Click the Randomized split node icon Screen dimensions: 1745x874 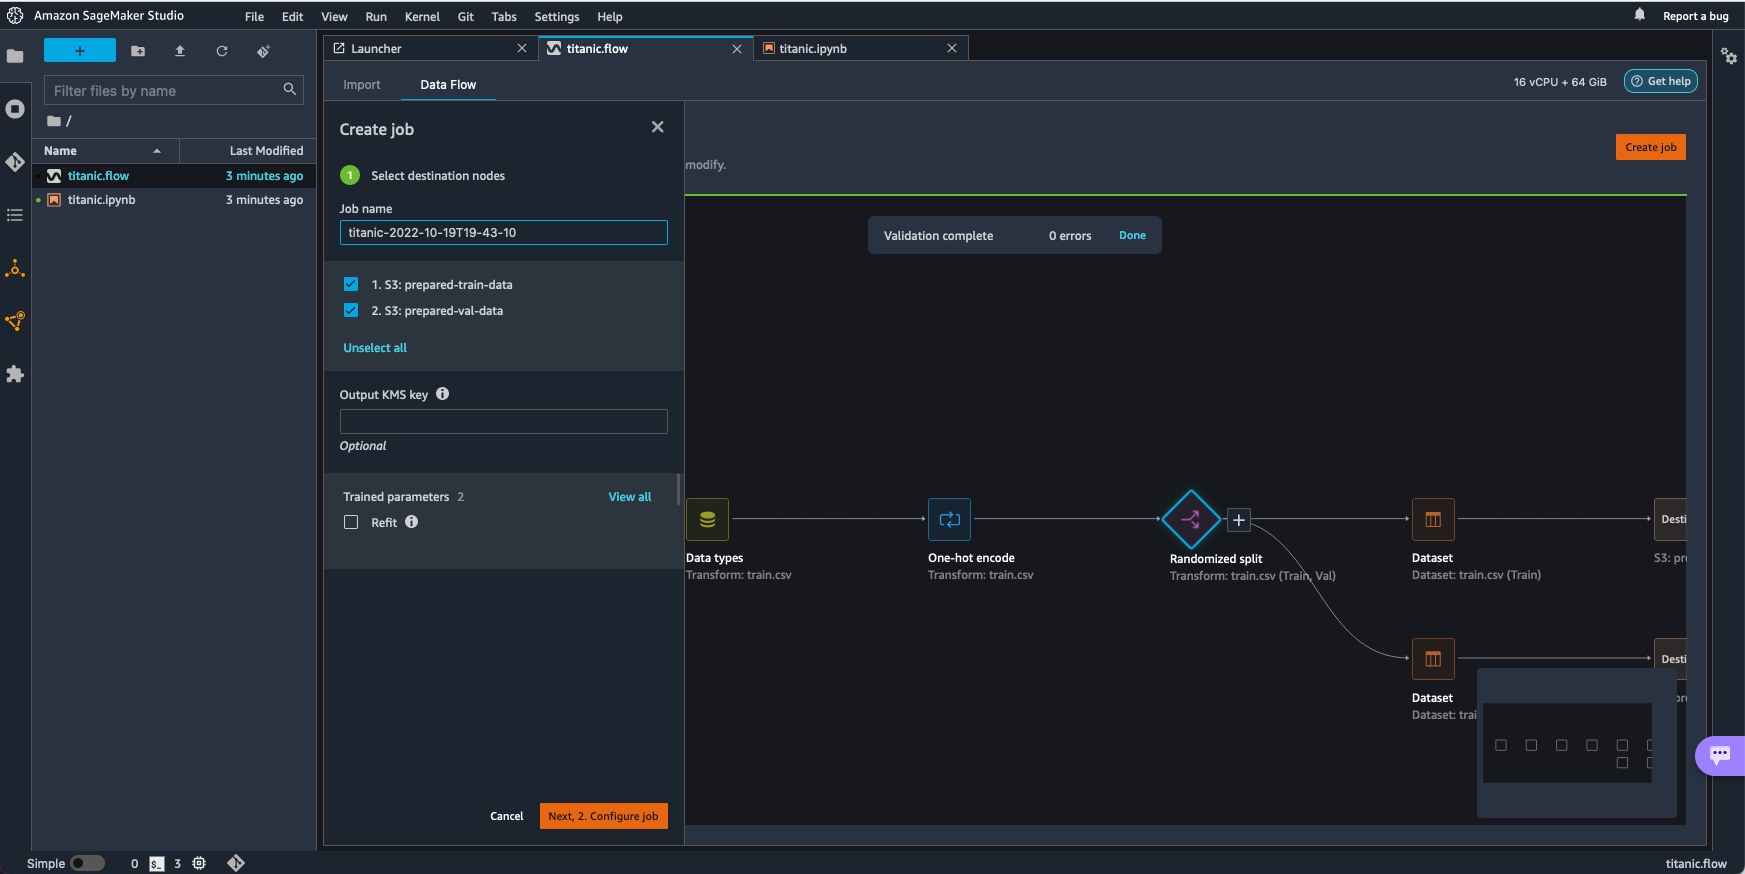click(x=1190, y=519)
